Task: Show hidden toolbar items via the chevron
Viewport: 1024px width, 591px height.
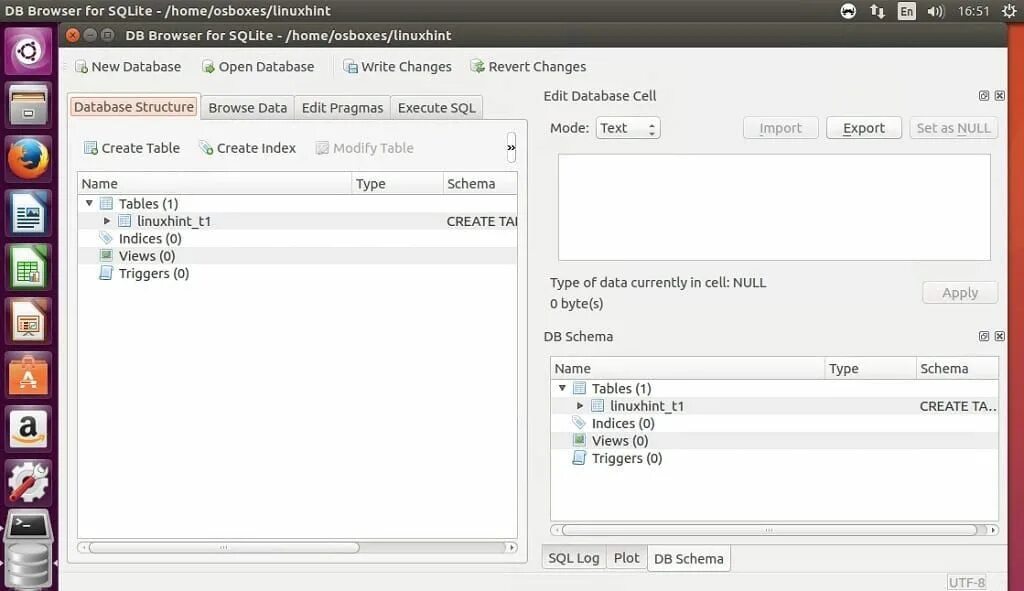Action: tap(511, 148)
